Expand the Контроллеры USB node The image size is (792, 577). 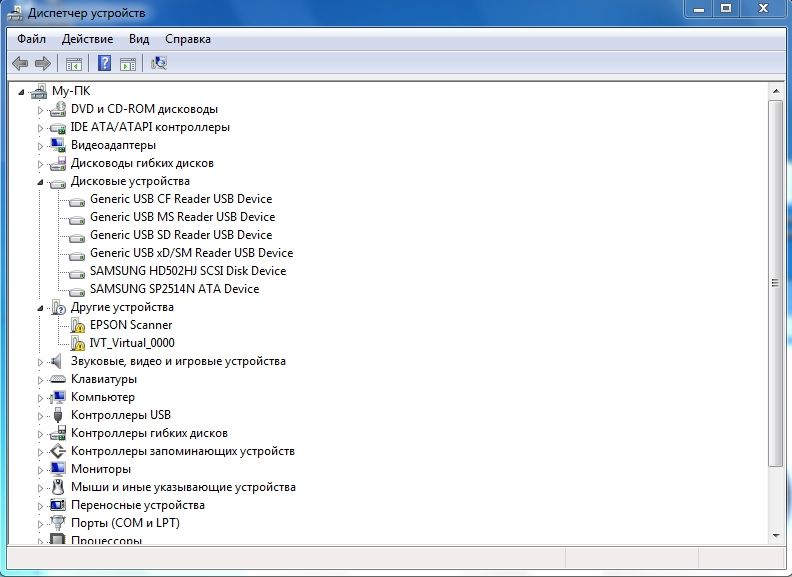(x=40, y=416)
